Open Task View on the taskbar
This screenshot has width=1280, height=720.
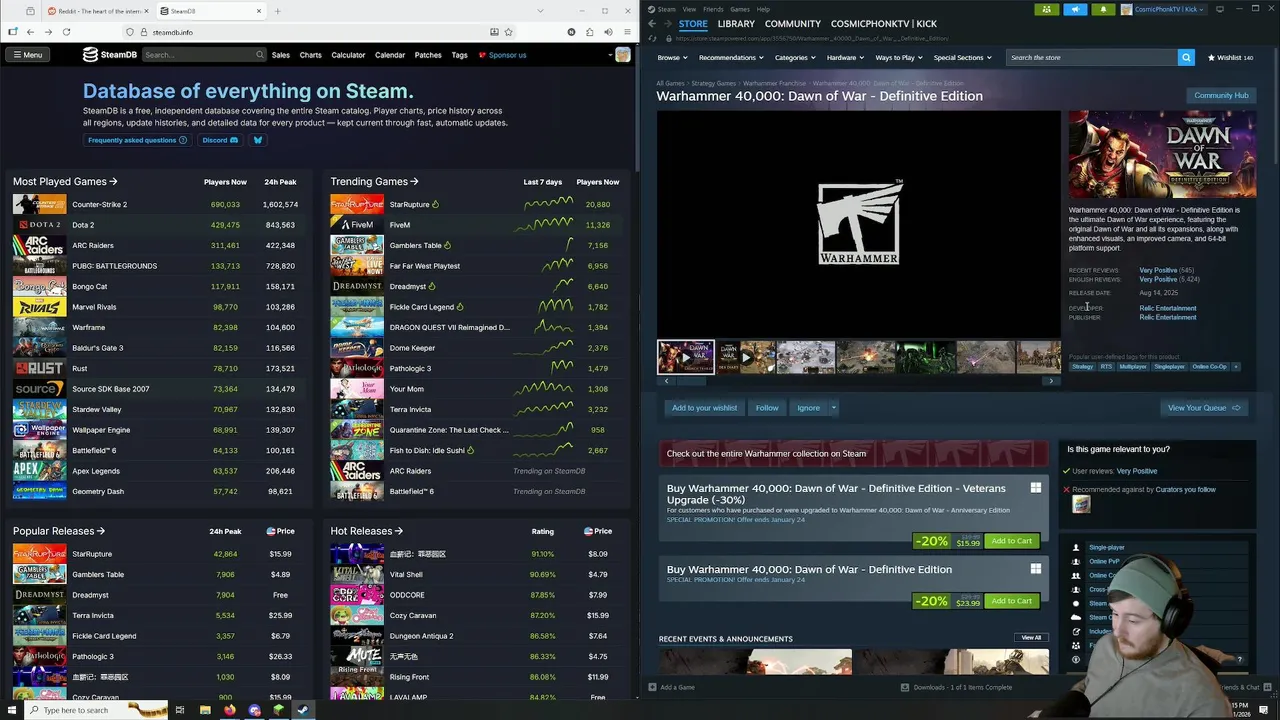180,710
